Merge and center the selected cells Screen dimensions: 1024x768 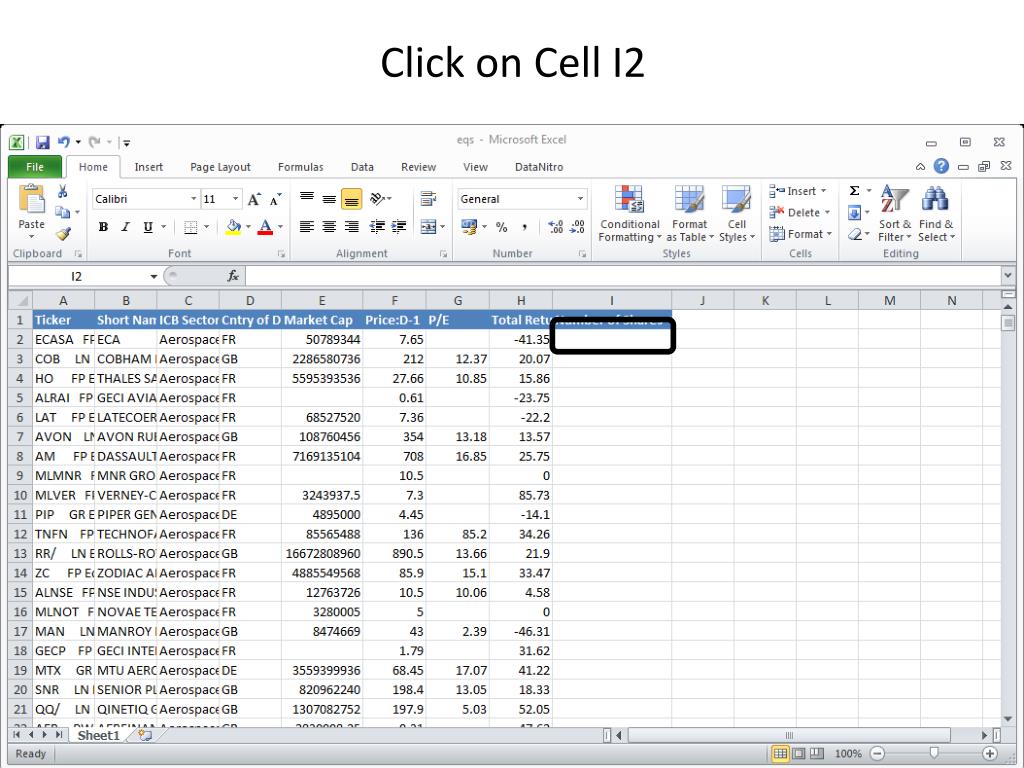(428, 227)
